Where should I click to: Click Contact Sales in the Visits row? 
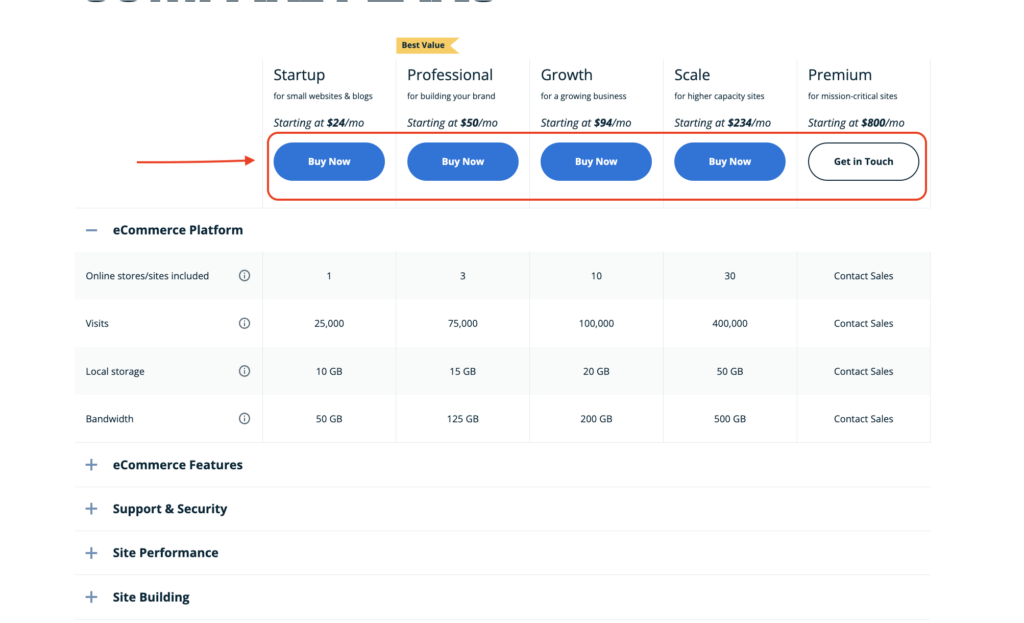(863, 324)
